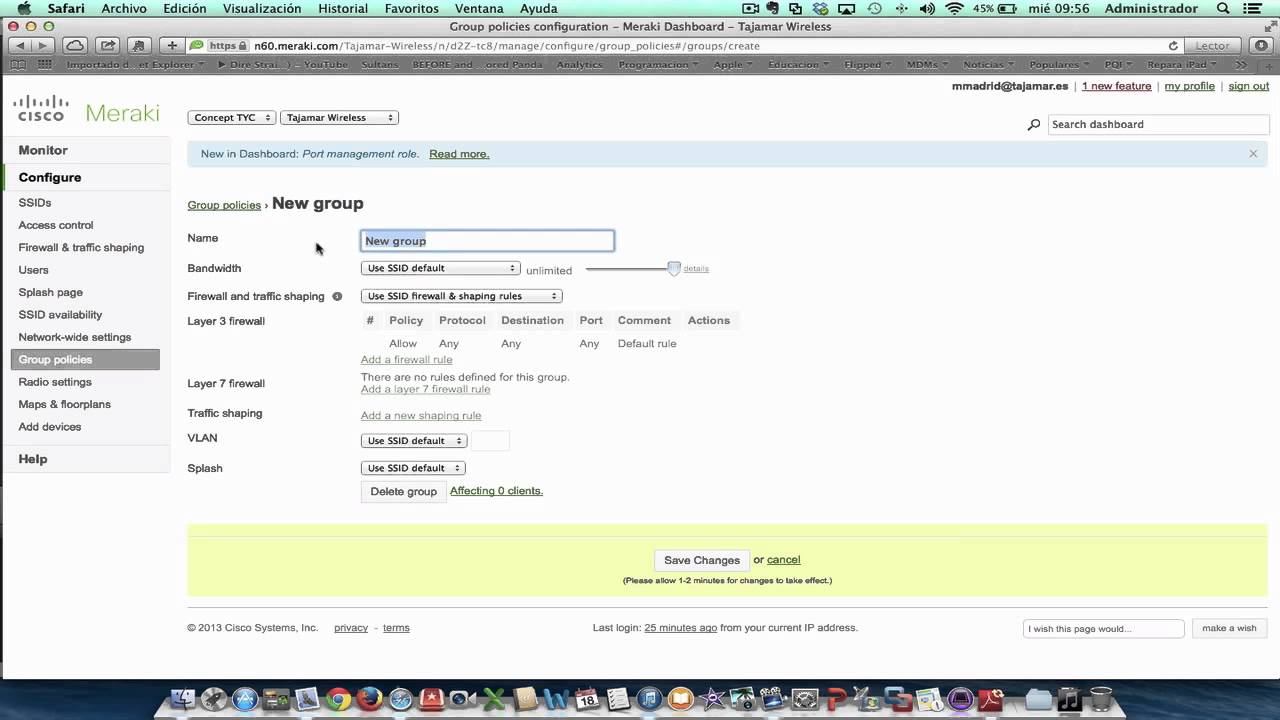
Task: Open the Calendar icon in the Dock
Action: 586,699
